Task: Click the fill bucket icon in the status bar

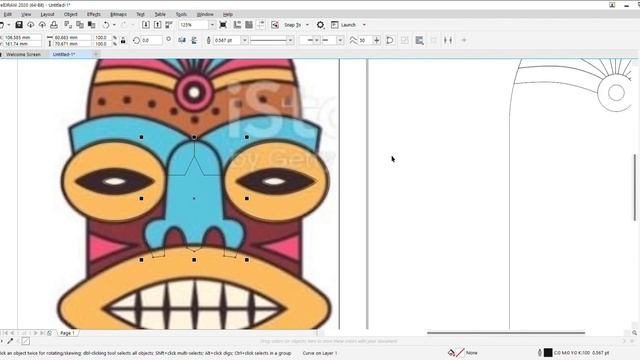Action: pos(451,353)
